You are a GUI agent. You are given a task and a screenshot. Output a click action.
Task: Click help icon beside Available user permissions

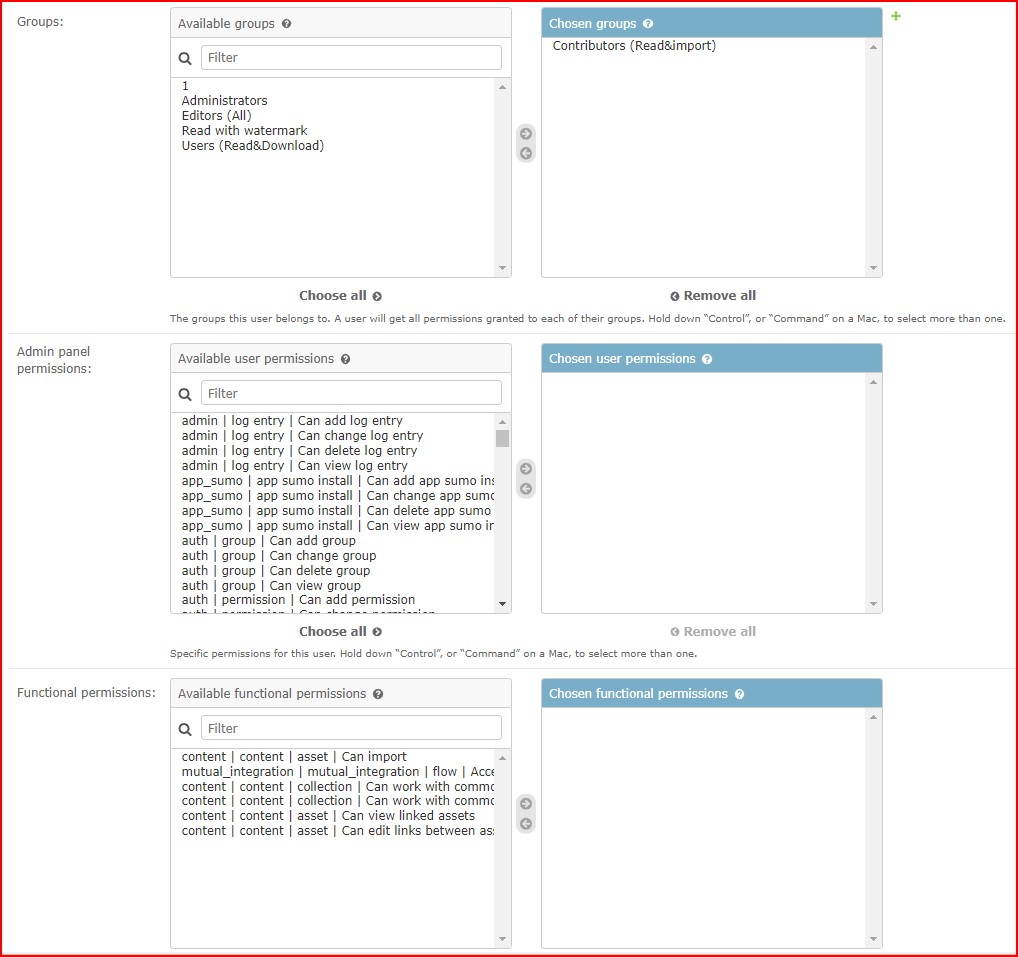coord(345,359)
